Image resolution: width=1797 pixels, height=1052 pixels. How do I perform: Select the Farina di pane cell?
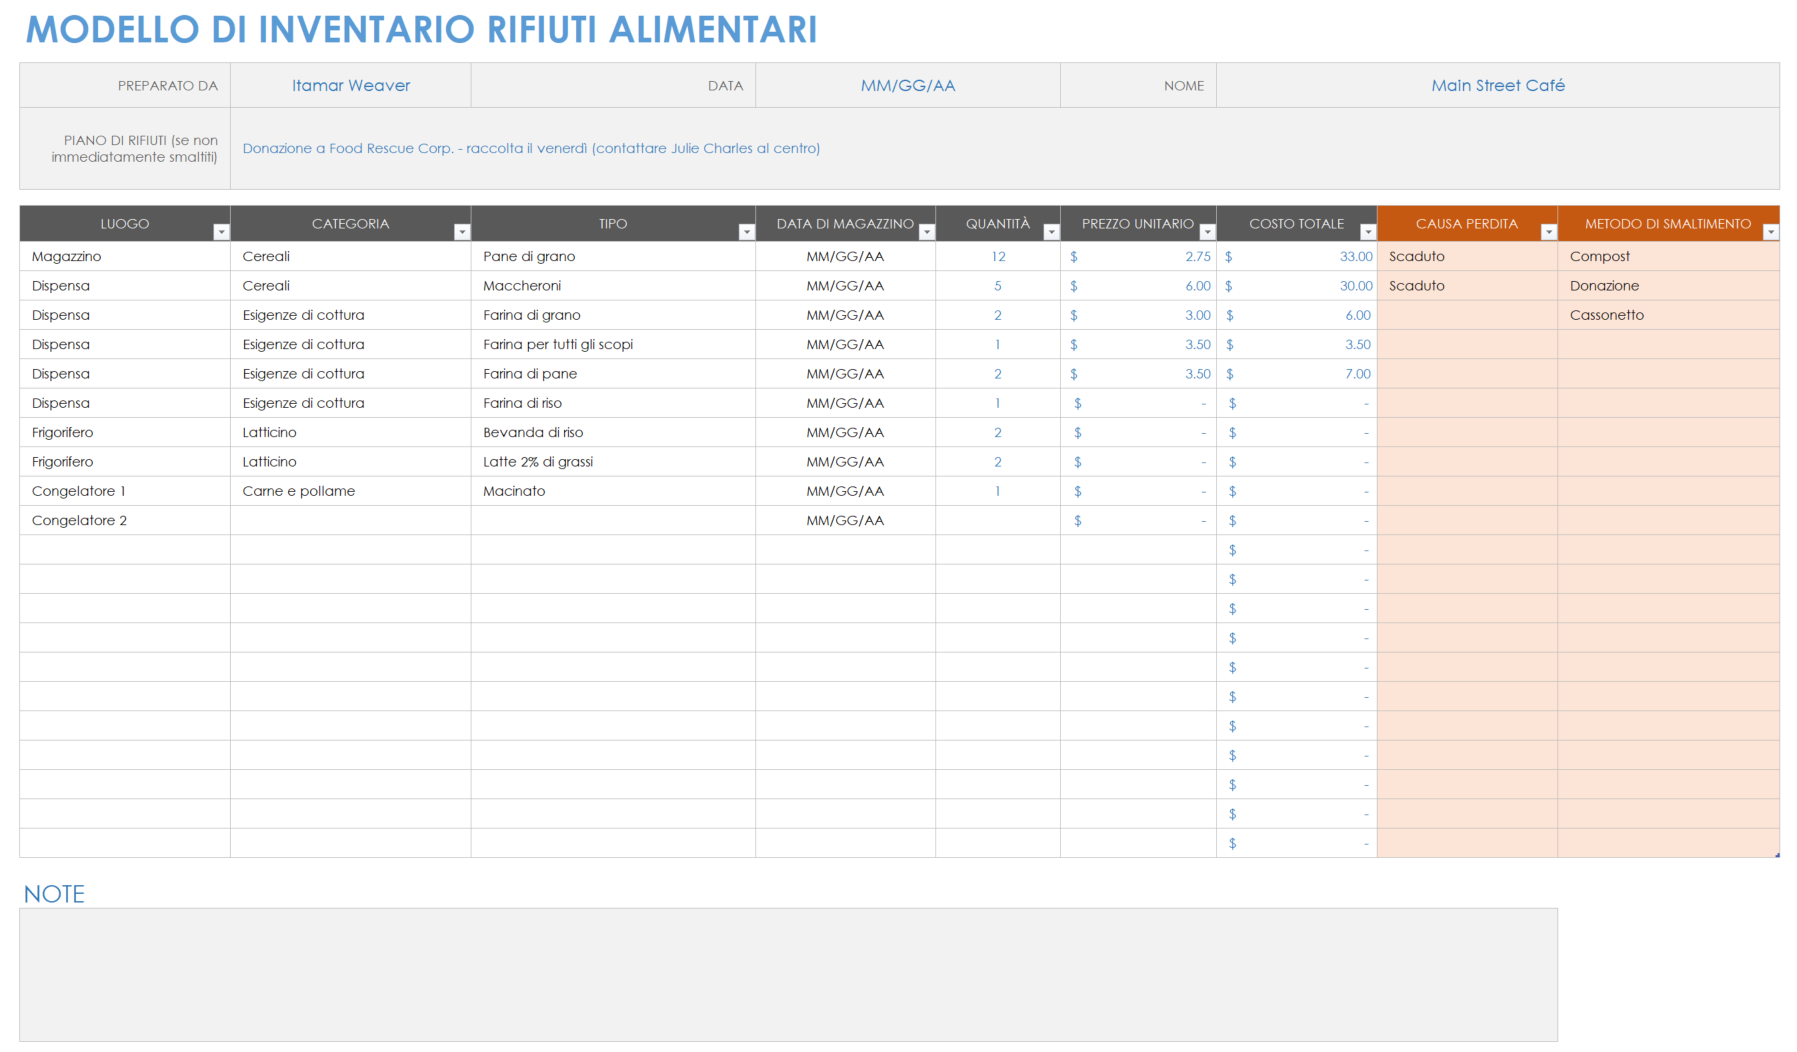pyautogui.click(x=613, y=374)
